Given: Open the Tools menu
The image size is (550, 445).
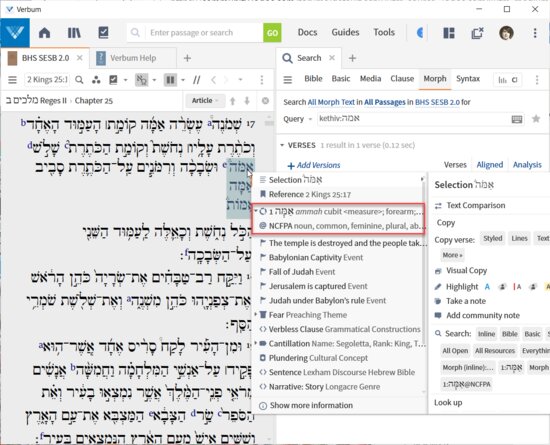Looking at the screenshot, I should coord(384,32).
